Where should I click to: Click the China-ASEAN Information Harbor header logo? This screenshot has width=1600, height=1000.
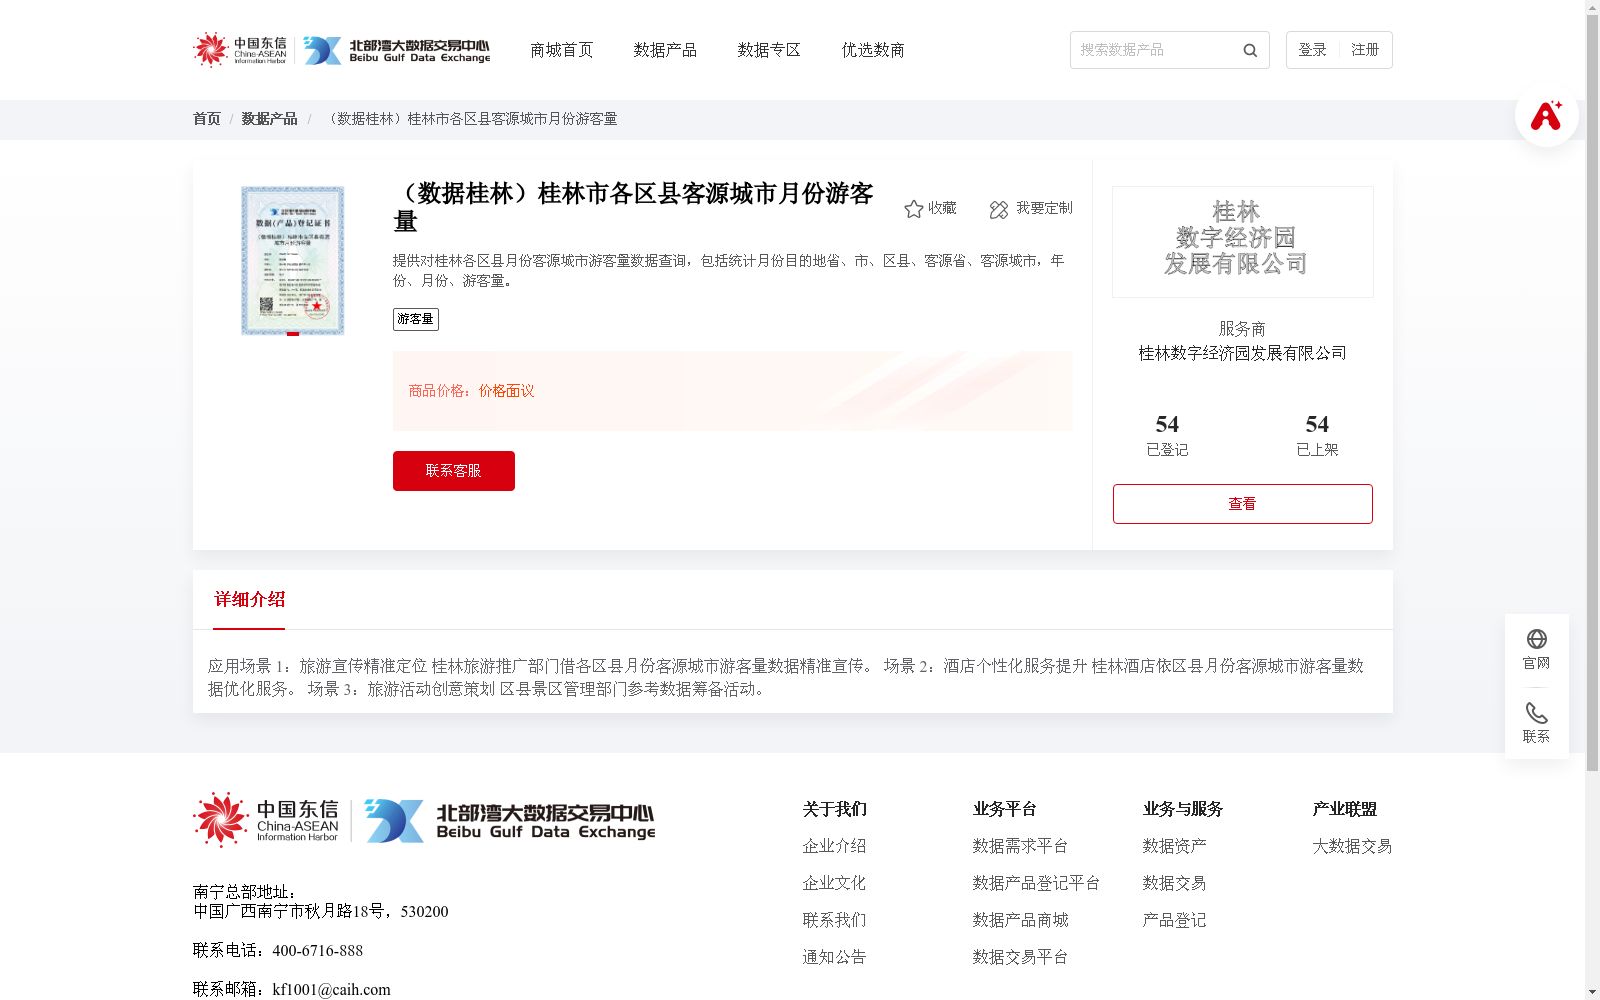point(239,49)
